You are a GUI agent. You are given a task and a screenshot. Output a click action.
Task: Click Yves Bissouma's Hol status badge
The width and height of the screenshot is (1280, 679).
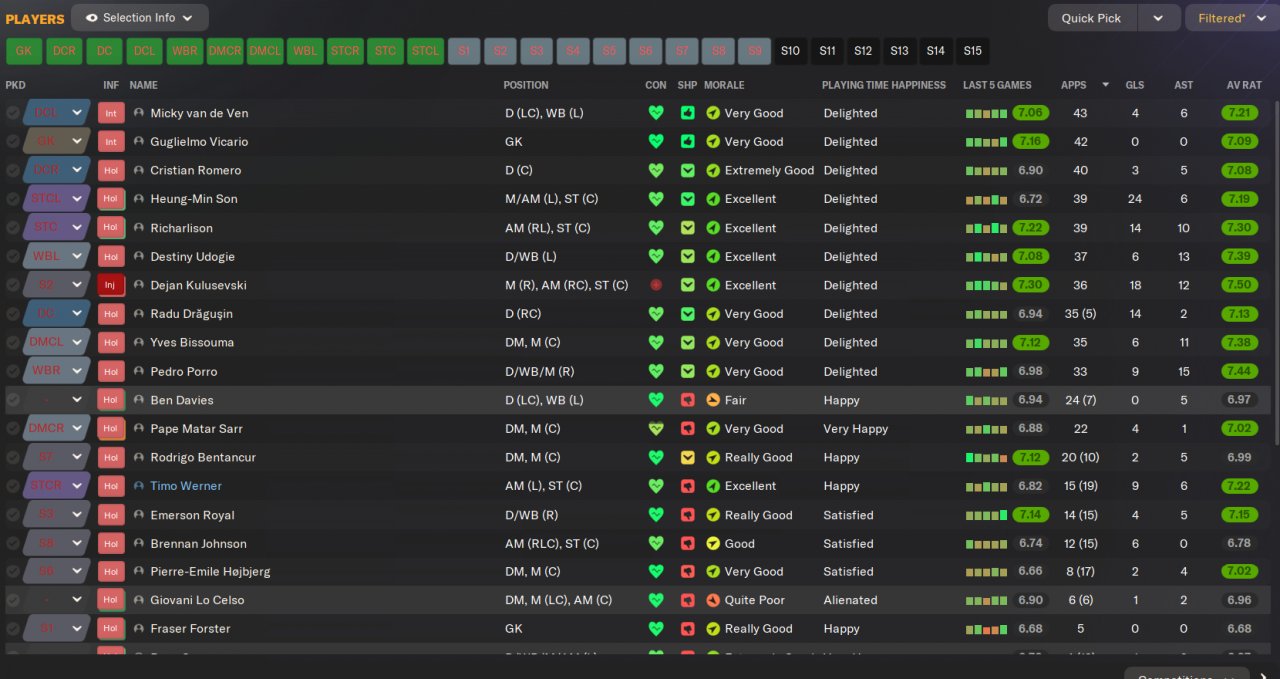pos(111,342)
